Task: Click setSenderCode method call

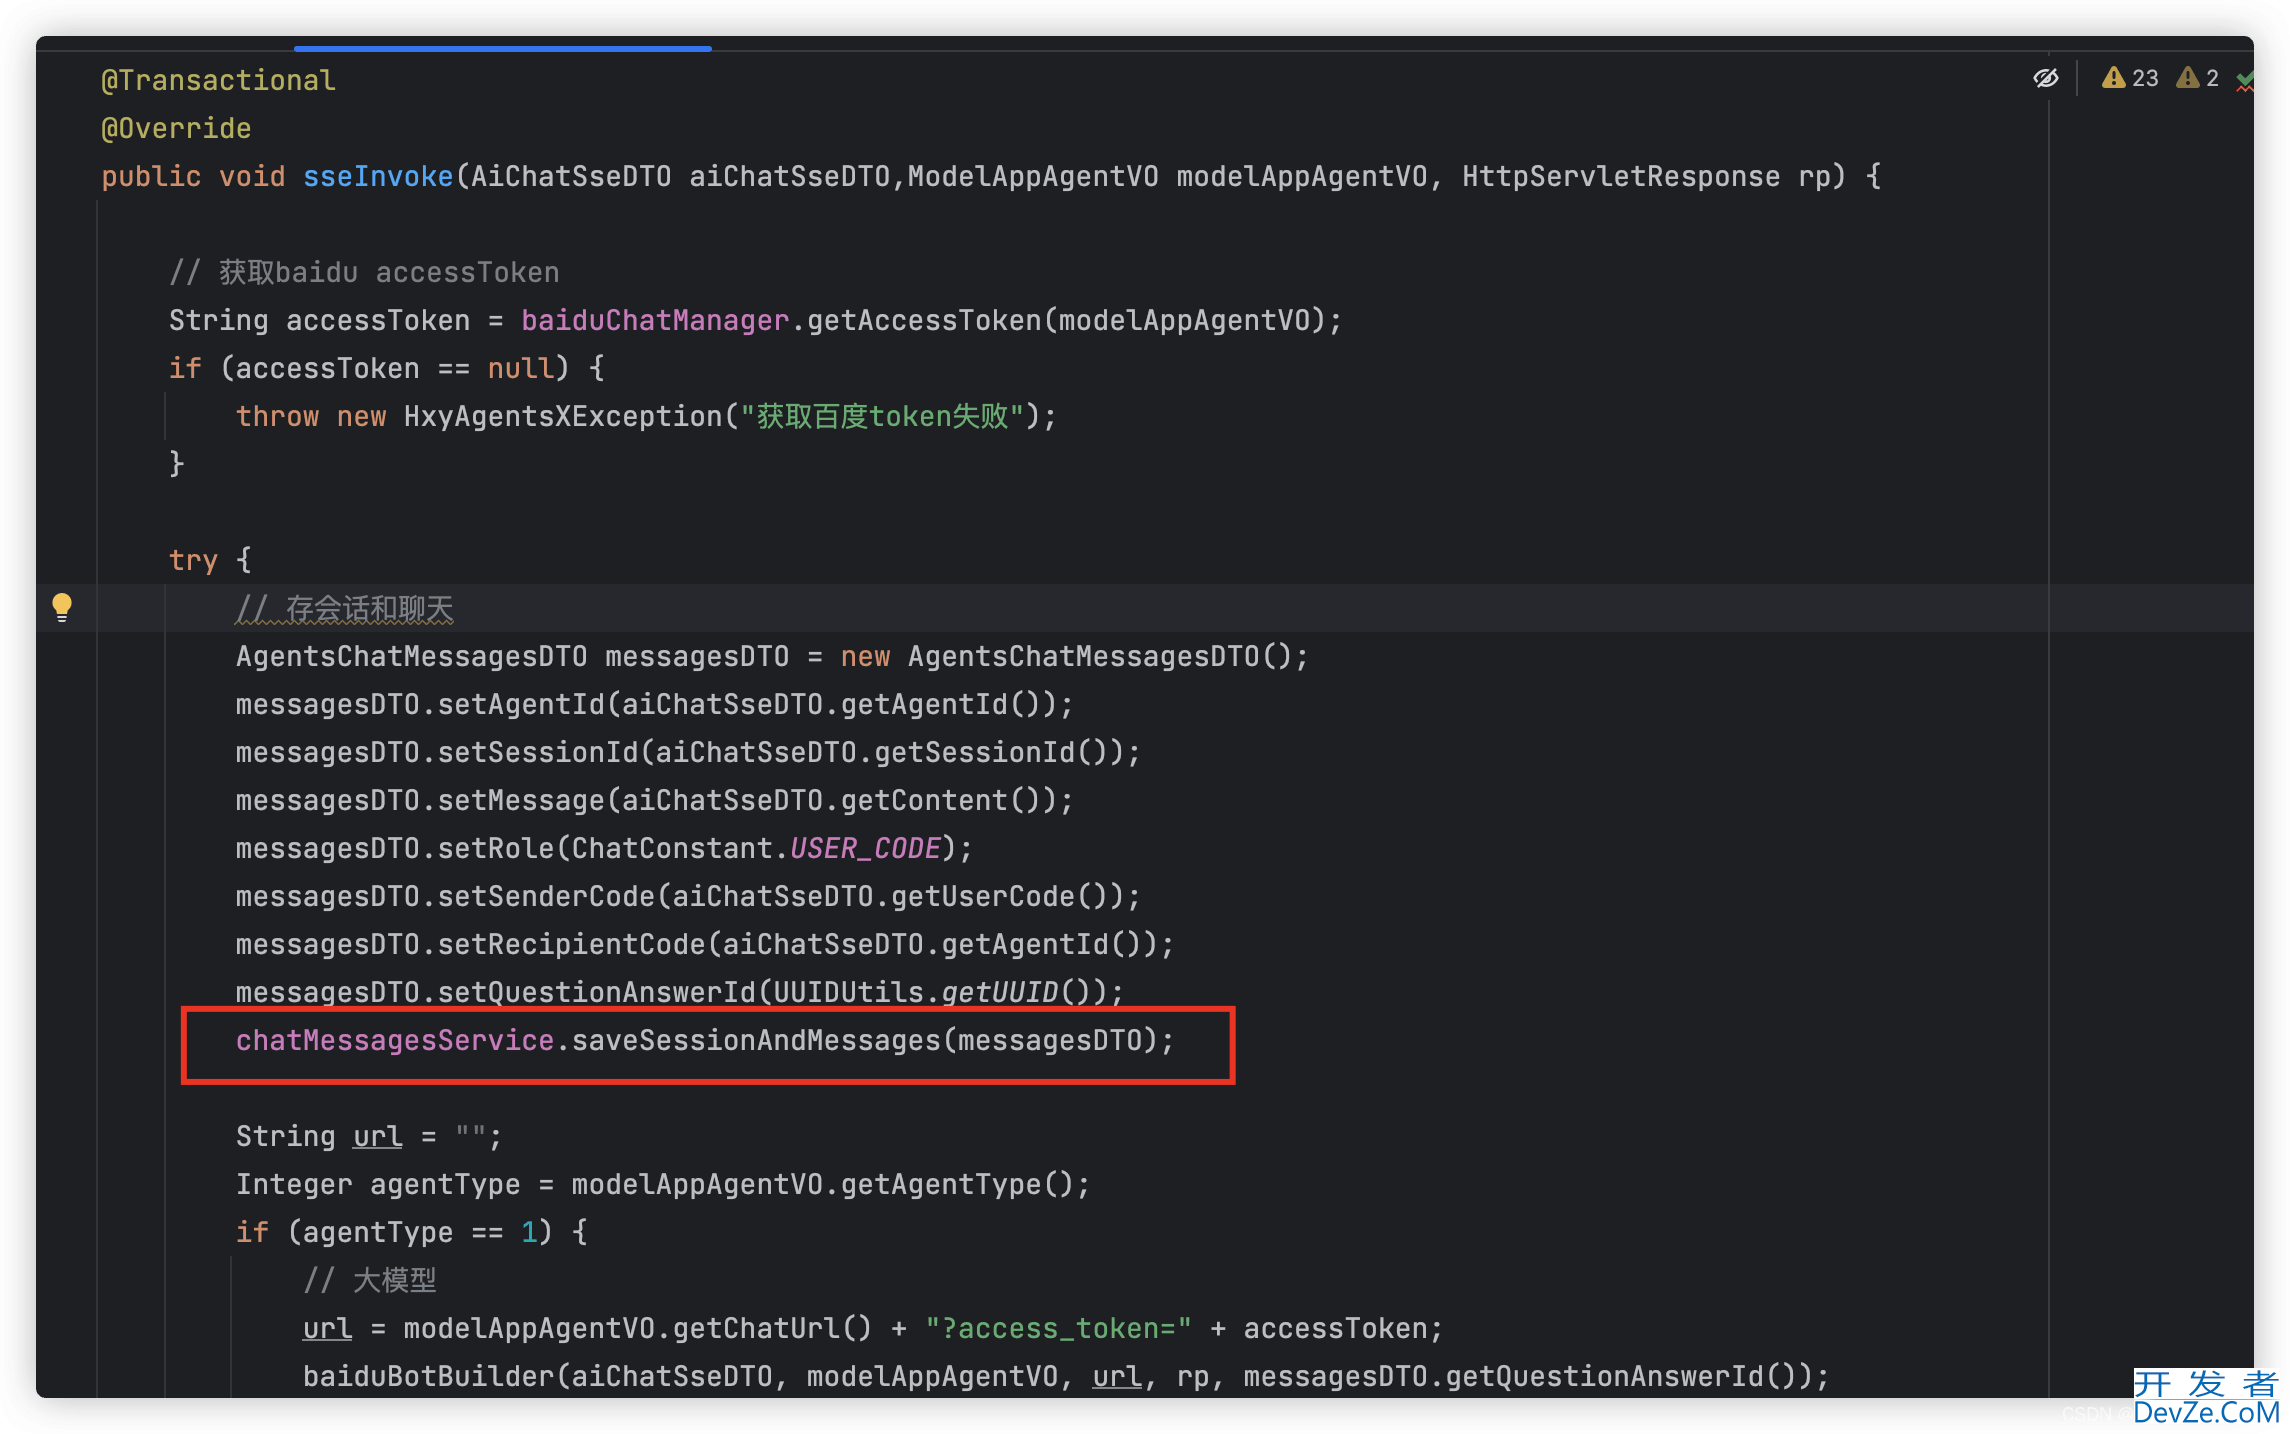Action: [x=546, y=896]
